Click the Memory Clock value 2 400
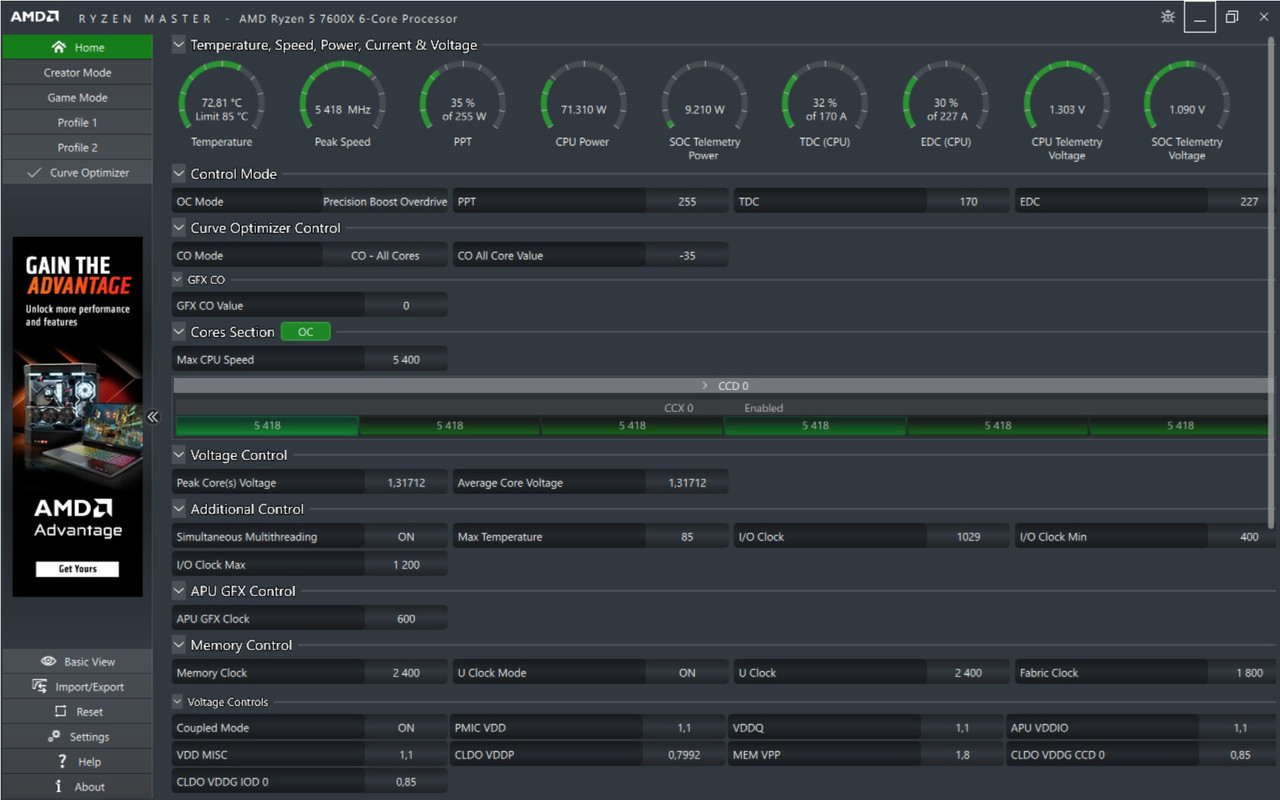Image resolution: width=1280 pixels, height=800 pixels. coord(406,673)
